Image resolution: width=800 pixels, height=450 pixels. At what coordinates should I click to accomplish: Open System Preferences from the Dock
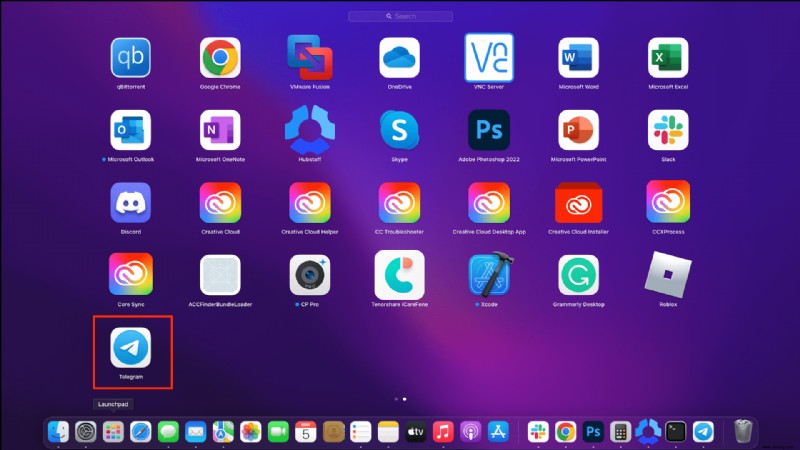click(x=86, y=432)
